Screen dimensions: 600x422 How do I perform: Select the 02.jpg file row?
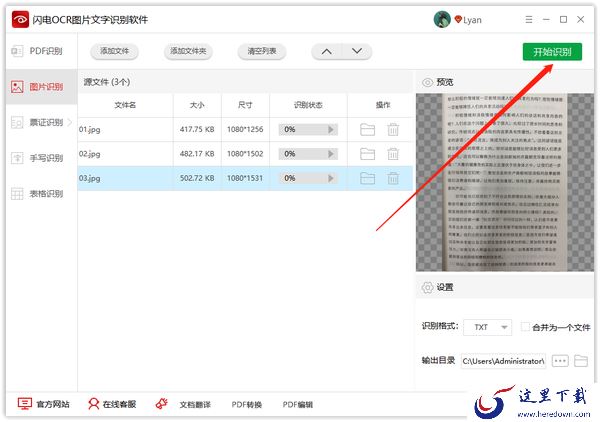click(245, 154)
